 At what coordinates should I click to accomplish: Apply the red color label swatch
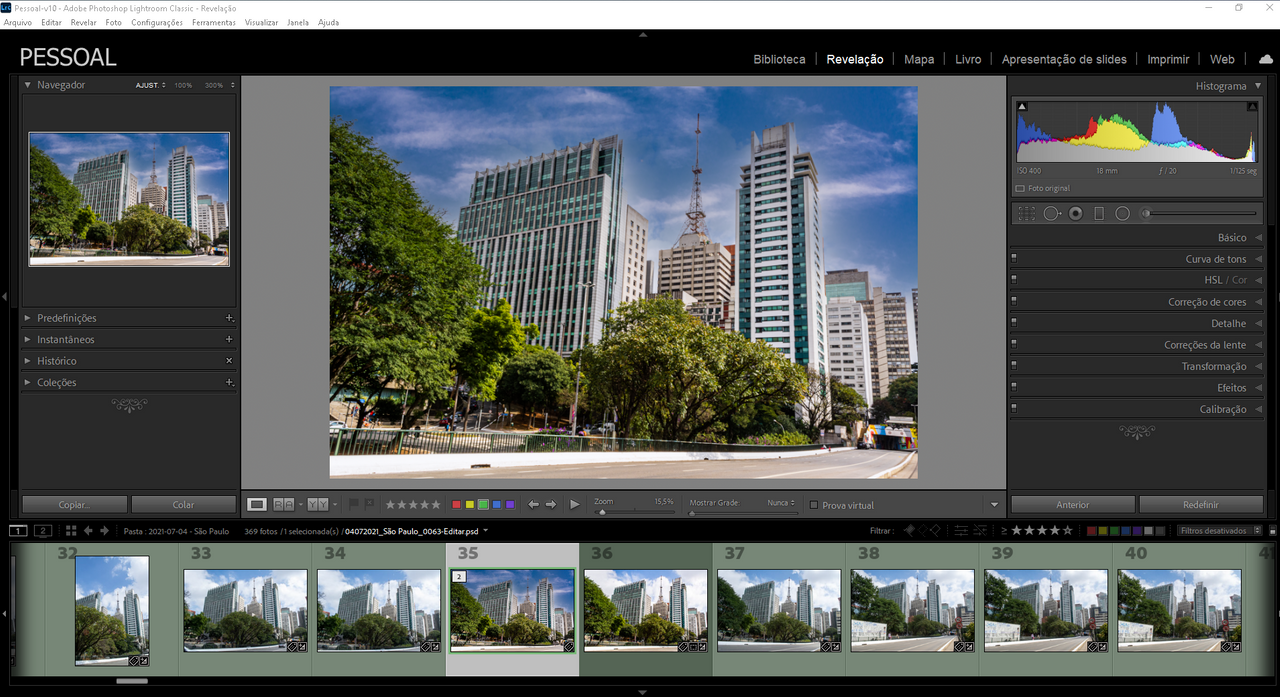457,505
